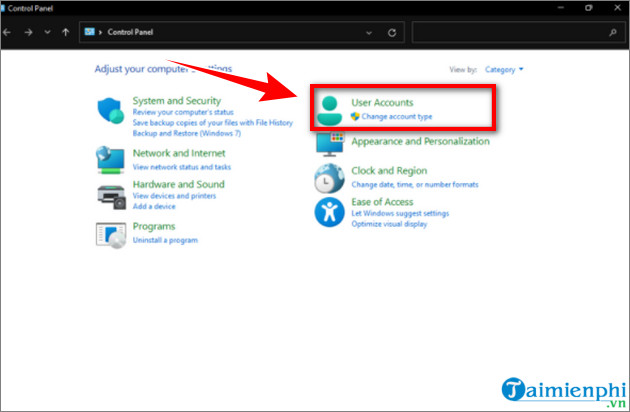Click the Control Panel breadcrumb in address bar
The image size is (630, 412).
point(130,32)
